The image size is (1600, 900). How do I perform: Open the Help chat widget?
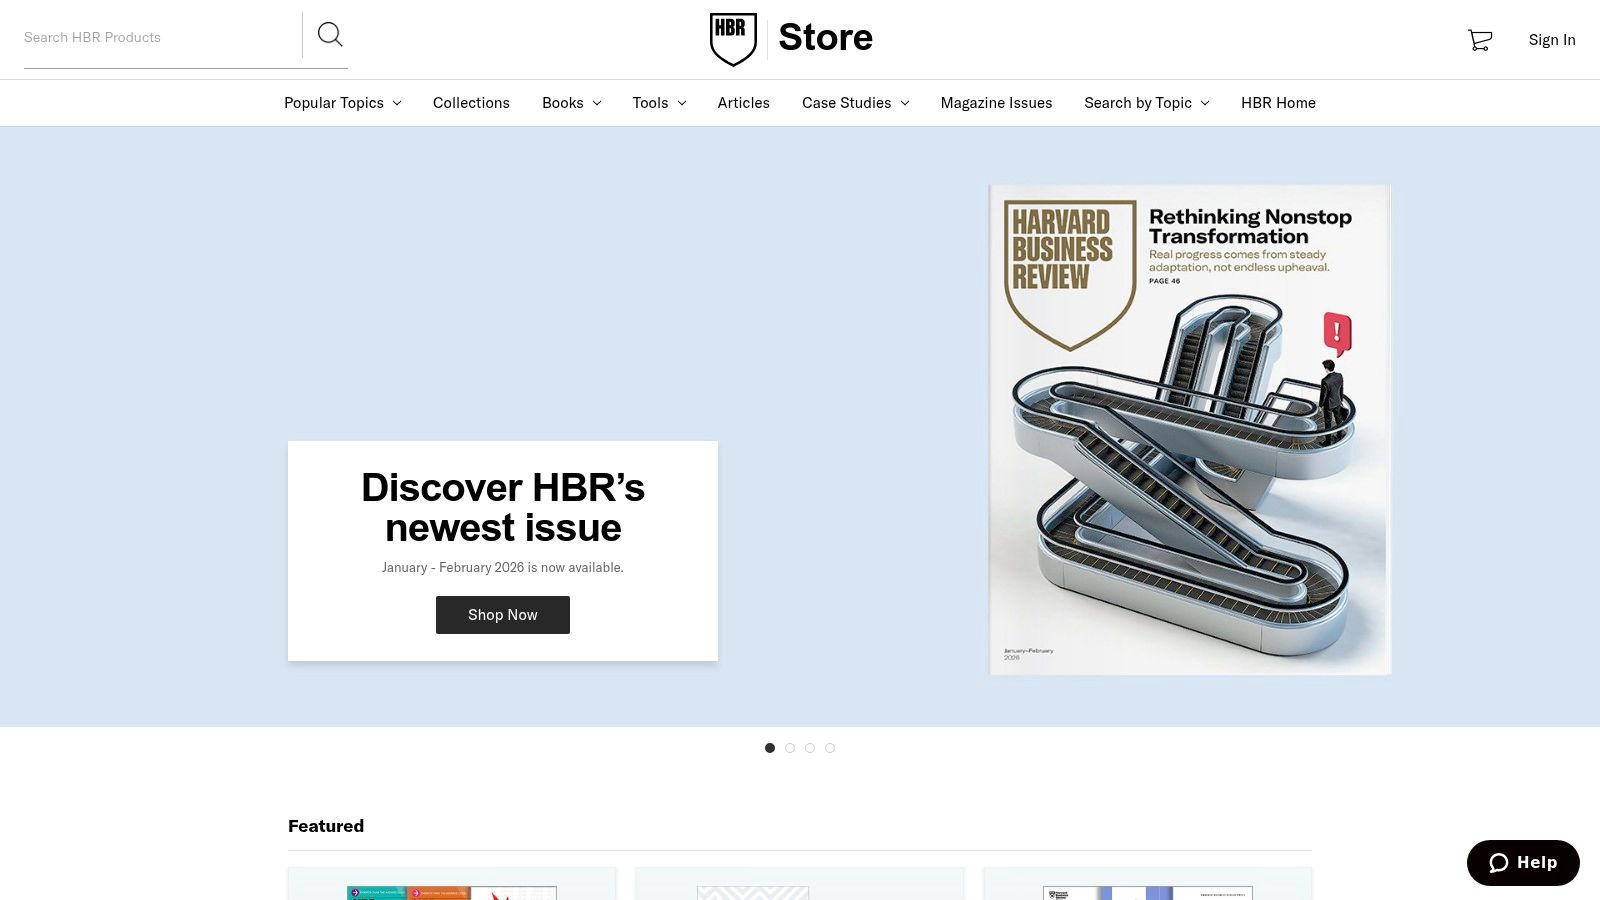[x=1522, y=862]
